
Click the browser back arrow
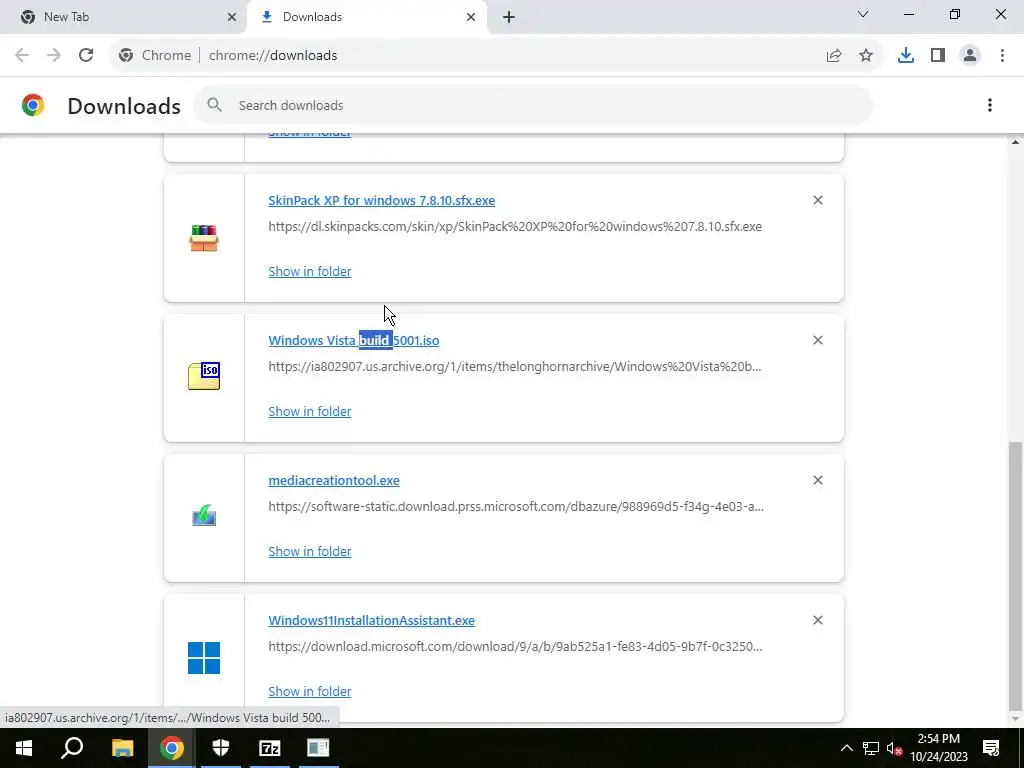click(x=22, y=56)
